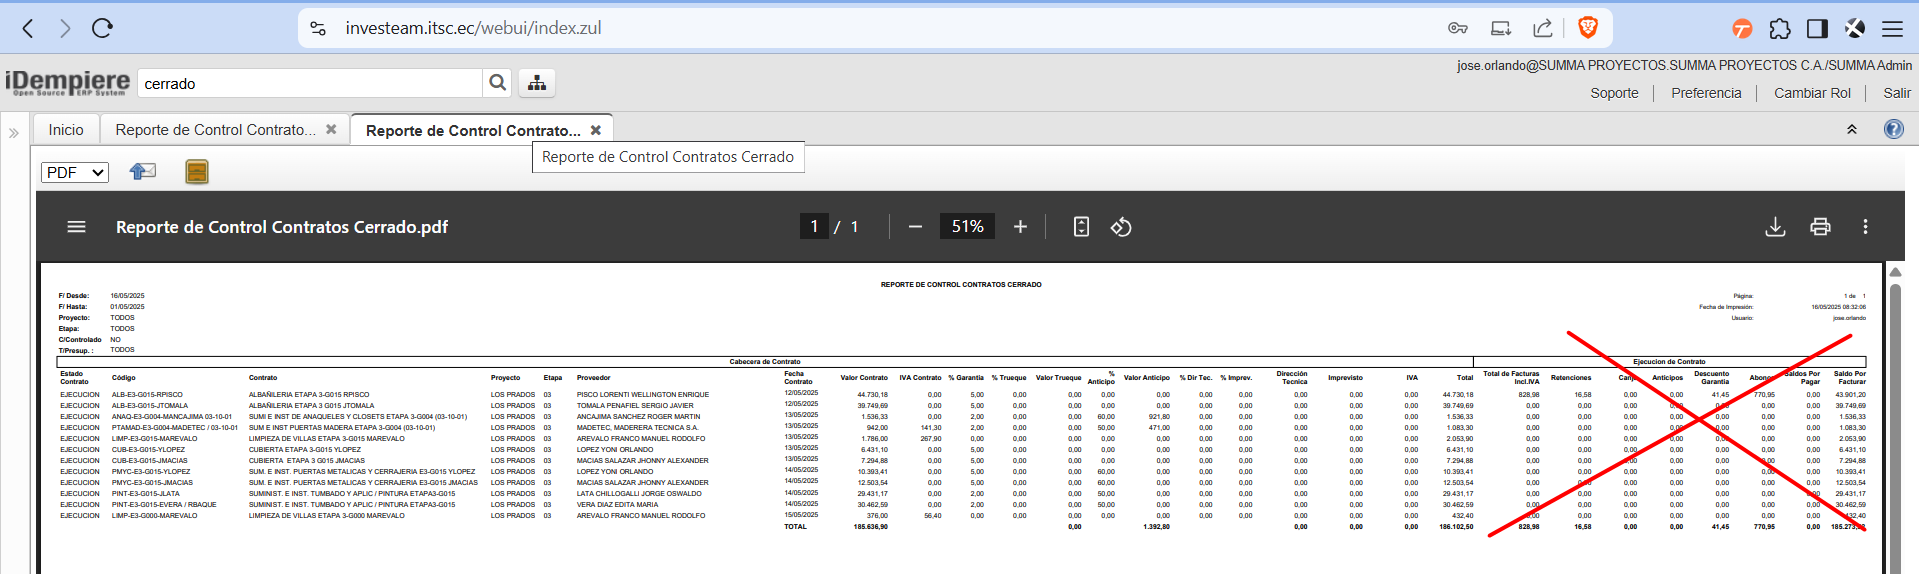This screenshot has width=1919, height=574.
Task: Toggle the Brave browser side panel
Action: tap(1817, 28)
